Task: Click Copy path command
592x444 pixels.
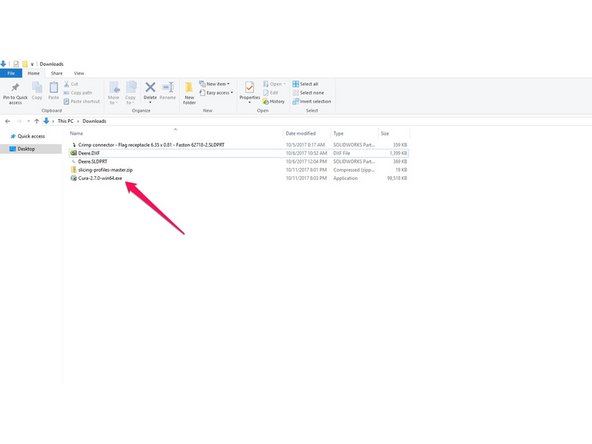Action: click(78, 92)
